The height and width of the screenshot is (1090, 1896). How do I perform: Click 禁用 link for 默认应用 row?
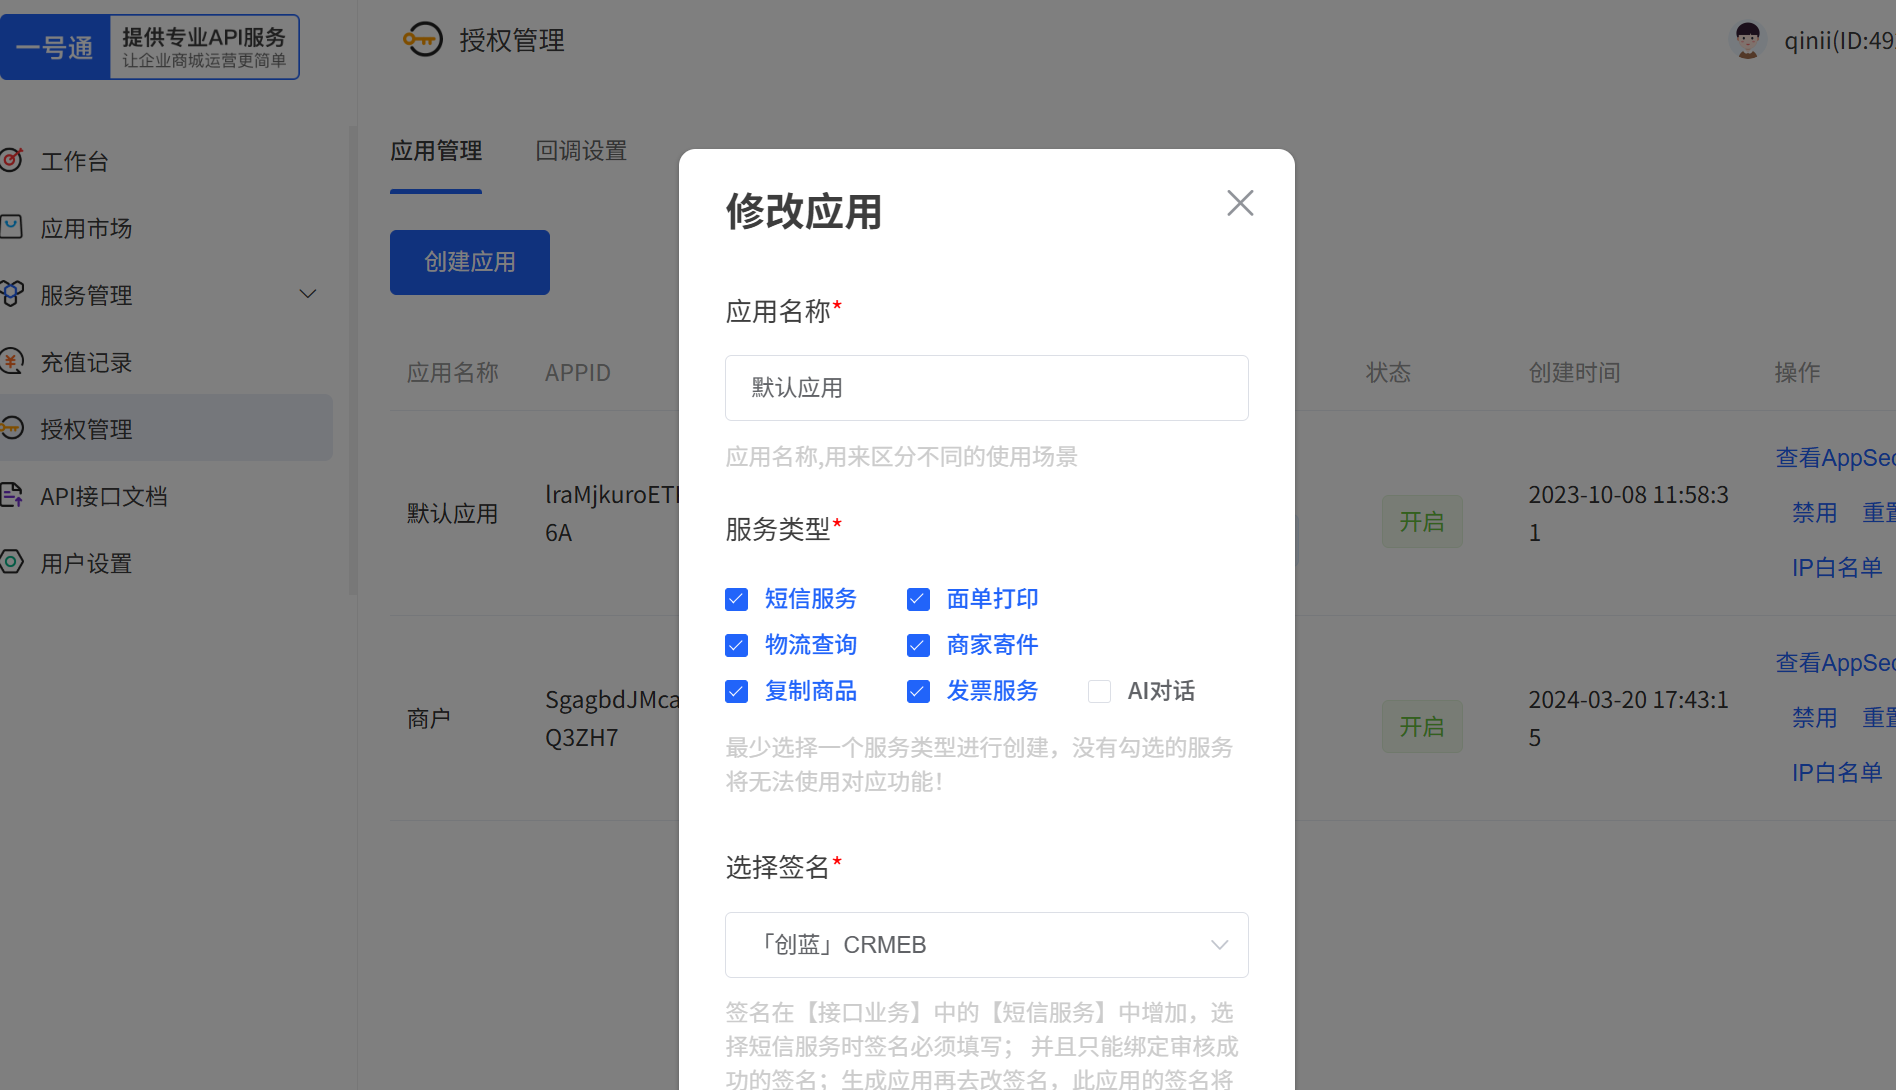pos(1814,513)
